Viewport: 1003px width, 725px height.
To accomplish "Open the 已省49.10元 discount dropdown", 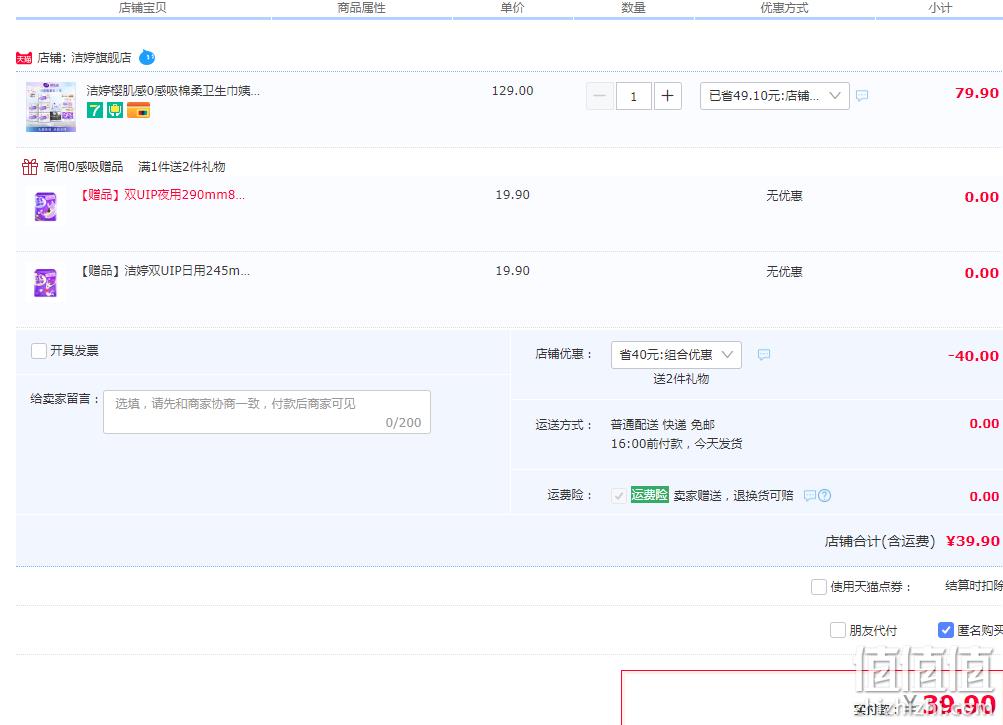I will [x=775, y=96].
